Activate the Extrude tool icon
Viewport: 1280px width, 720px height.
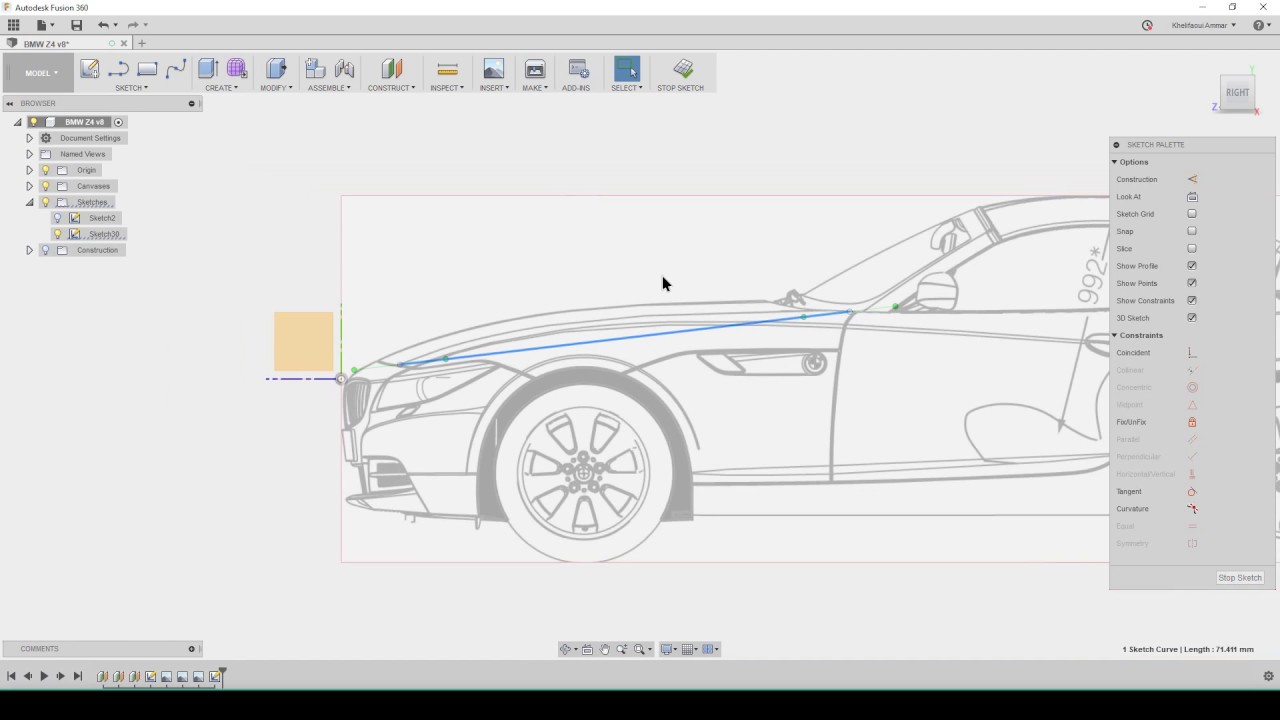coord(208,69)
